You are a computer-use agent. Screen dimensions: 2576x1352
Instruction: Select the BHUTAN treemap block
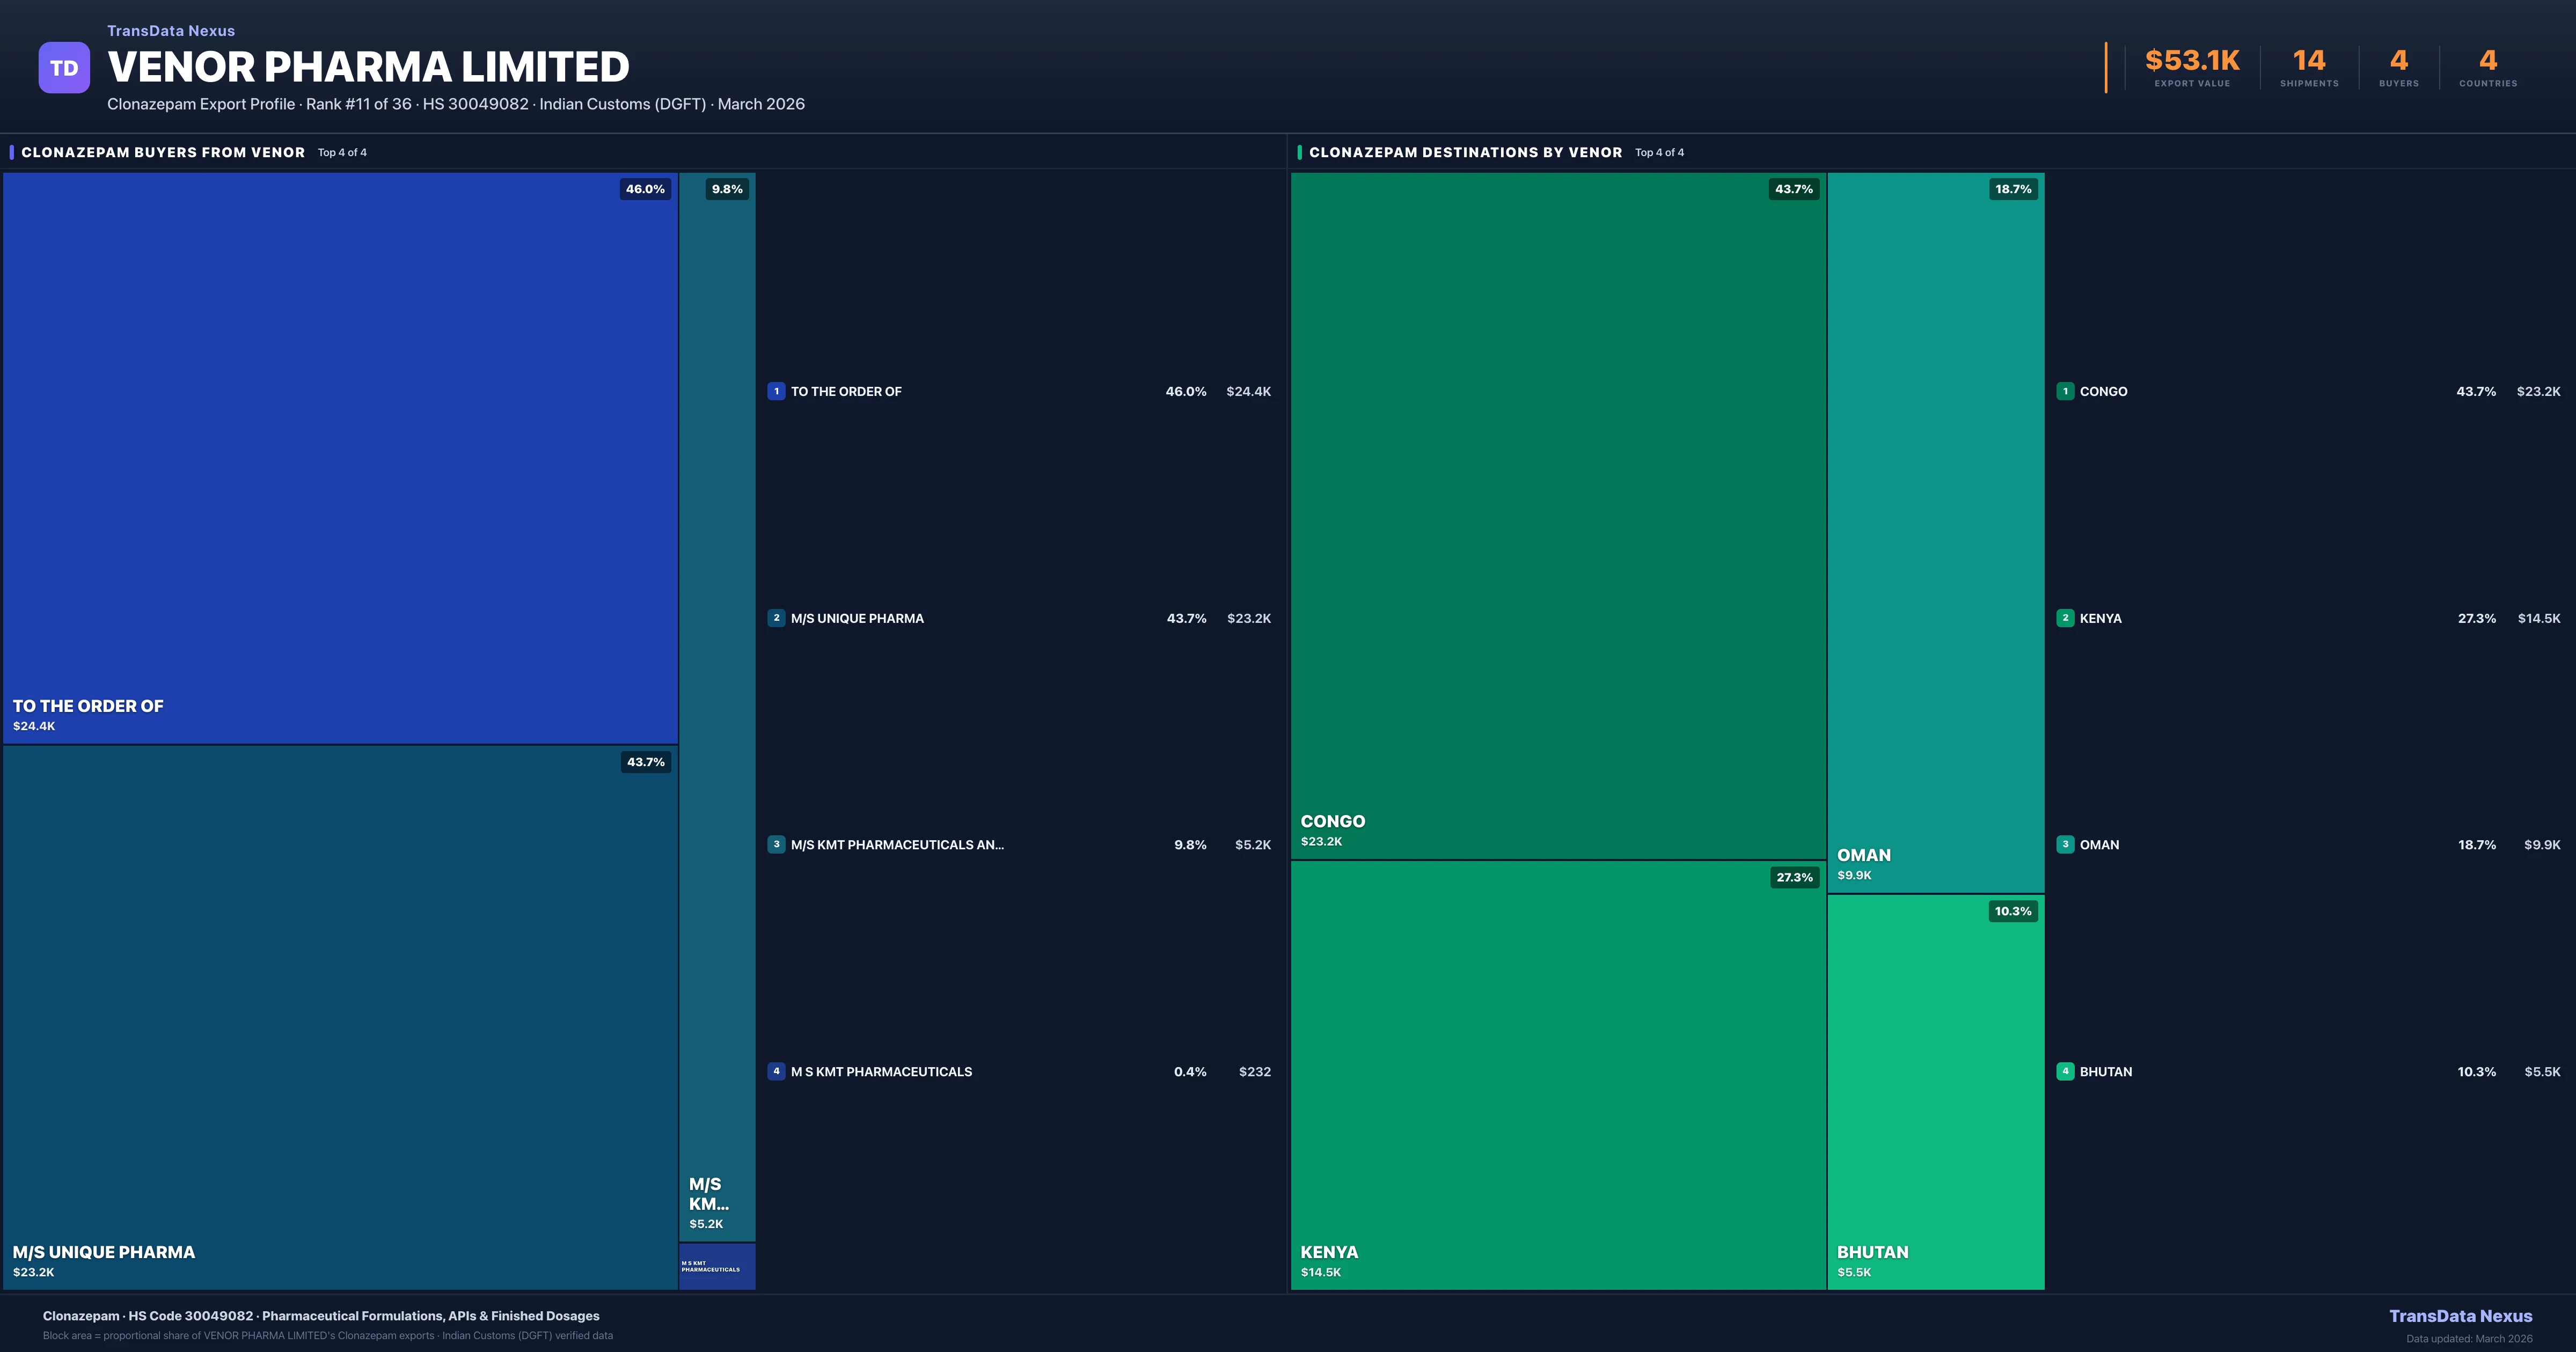pyautogui.click(x=1935, y=1091)
